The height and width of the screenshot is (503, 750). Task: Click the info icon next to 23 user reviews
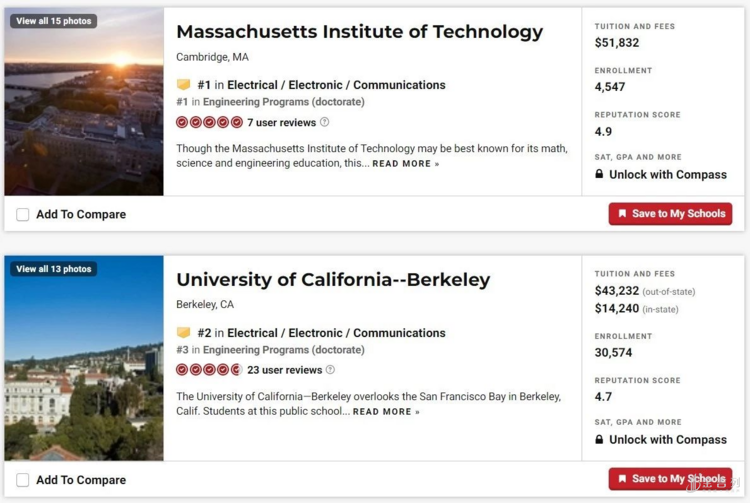[331, 370]
